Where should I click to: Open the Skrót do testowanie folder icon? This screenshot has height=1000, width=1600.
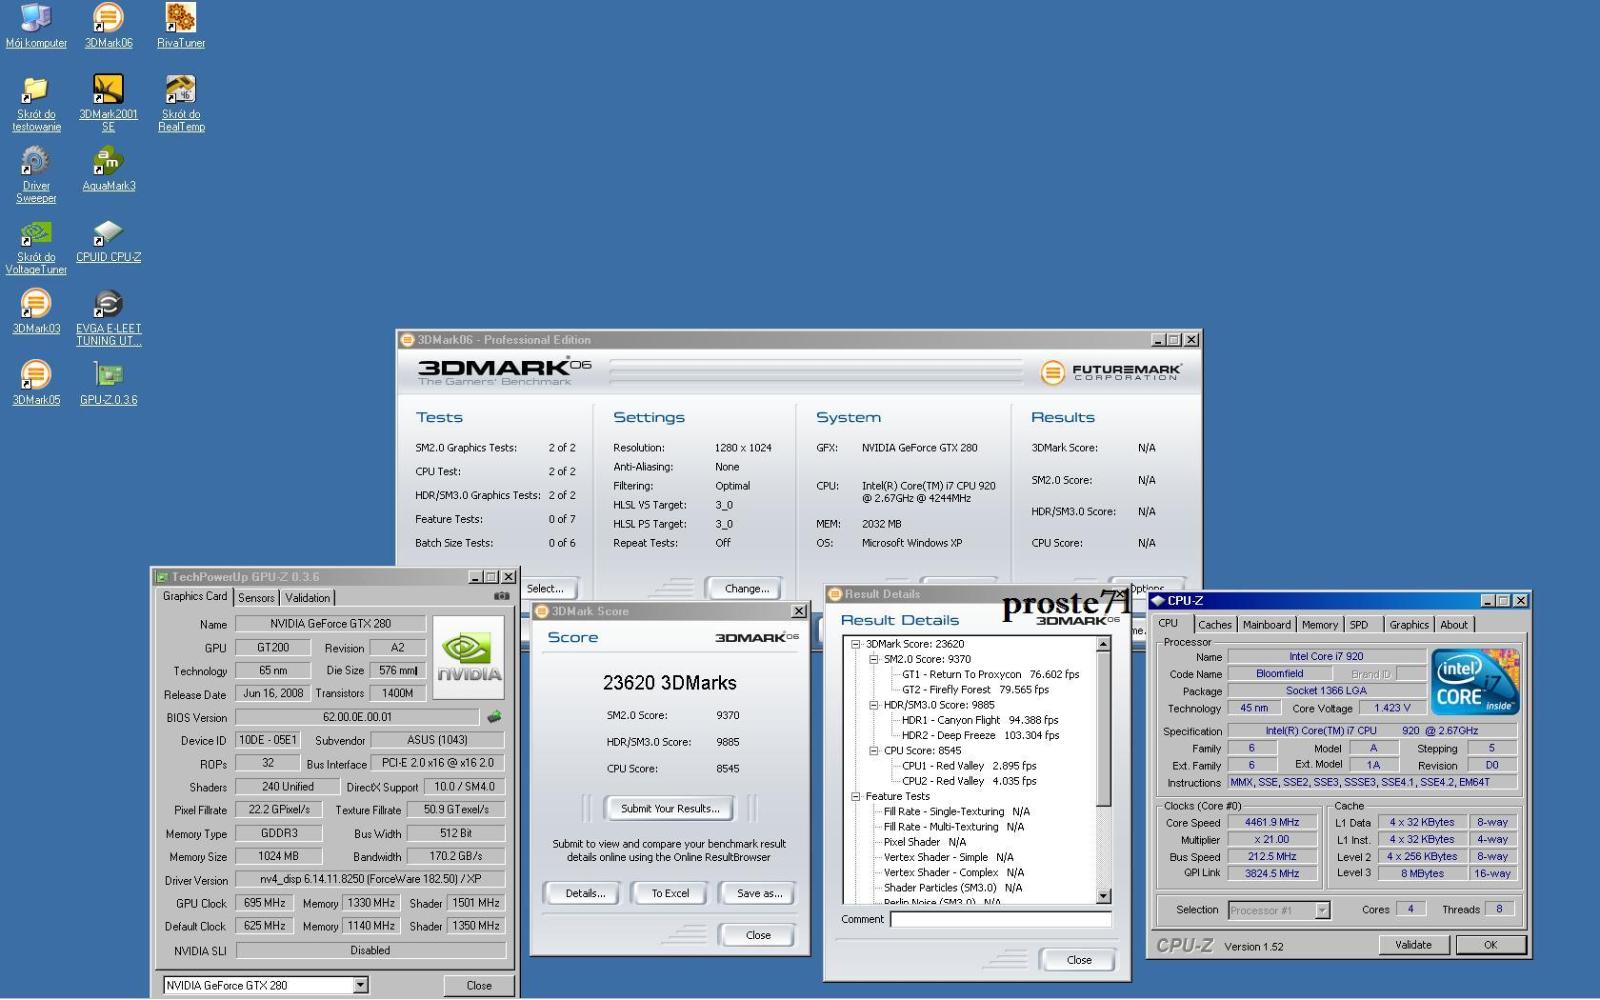(x=36, y=103)
